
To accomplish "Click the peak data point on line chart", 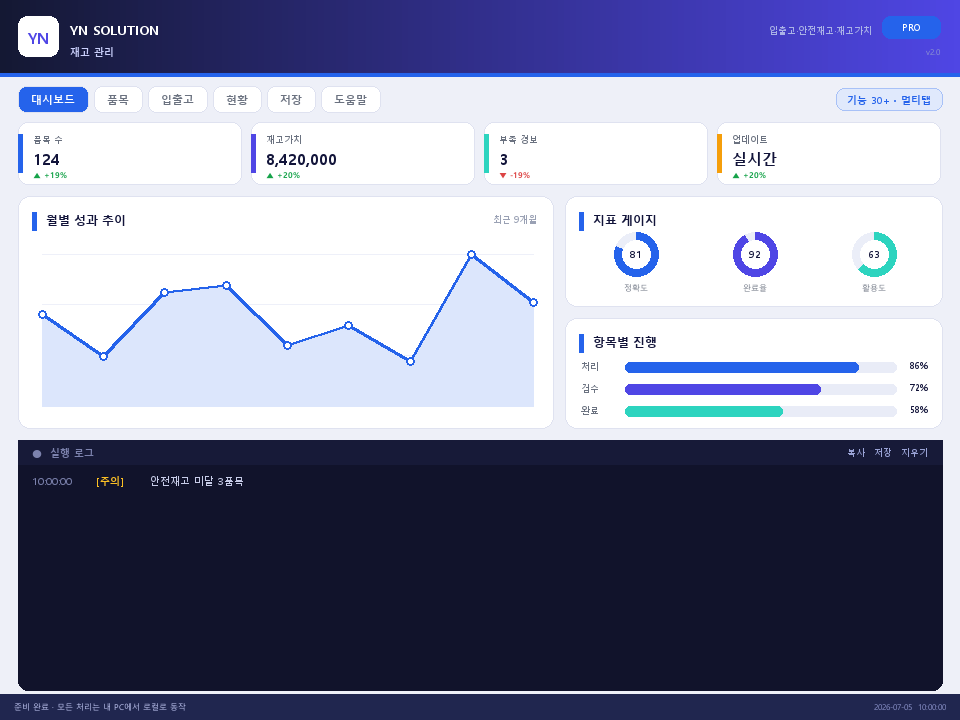I will coord(471,254).
